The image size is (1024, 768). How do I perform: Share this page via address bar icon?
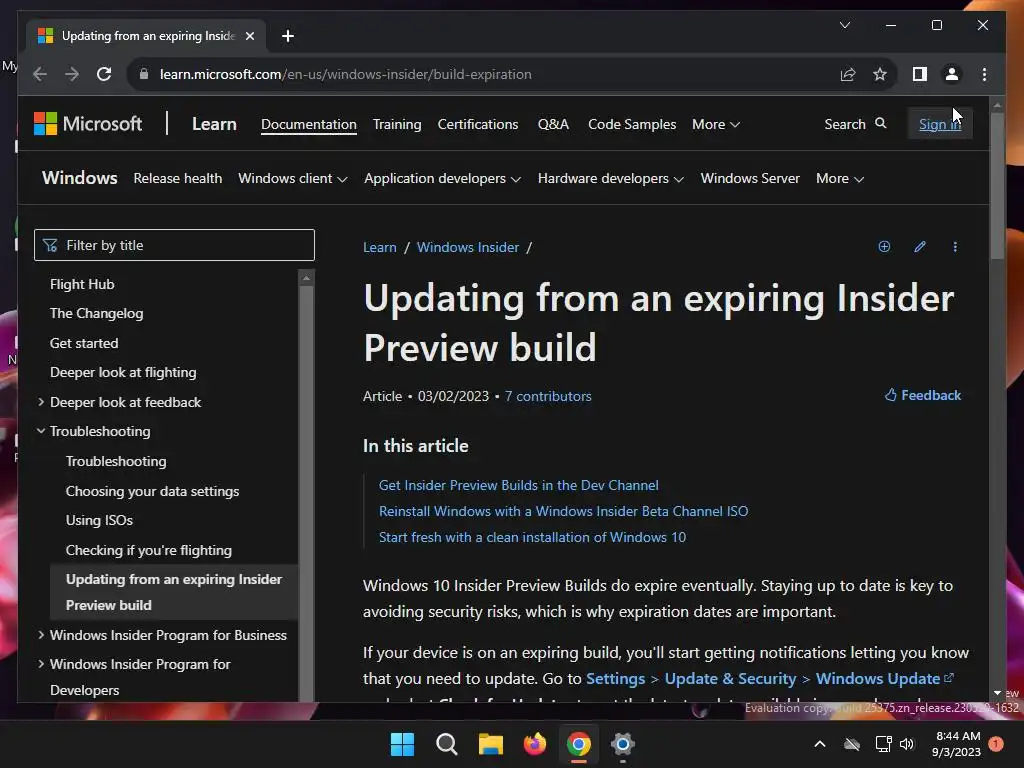point(848,74)
